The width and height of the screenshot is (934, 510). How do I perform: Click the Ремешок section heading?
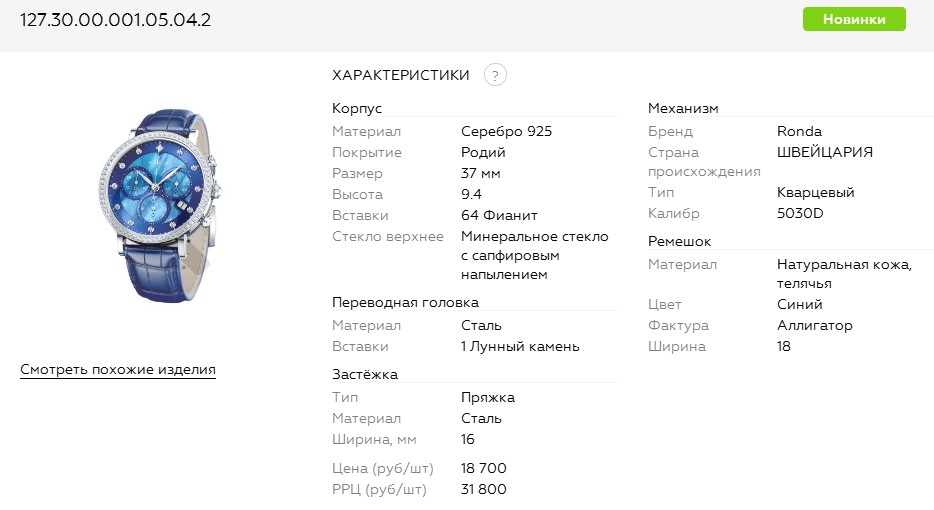click(681, 241)
